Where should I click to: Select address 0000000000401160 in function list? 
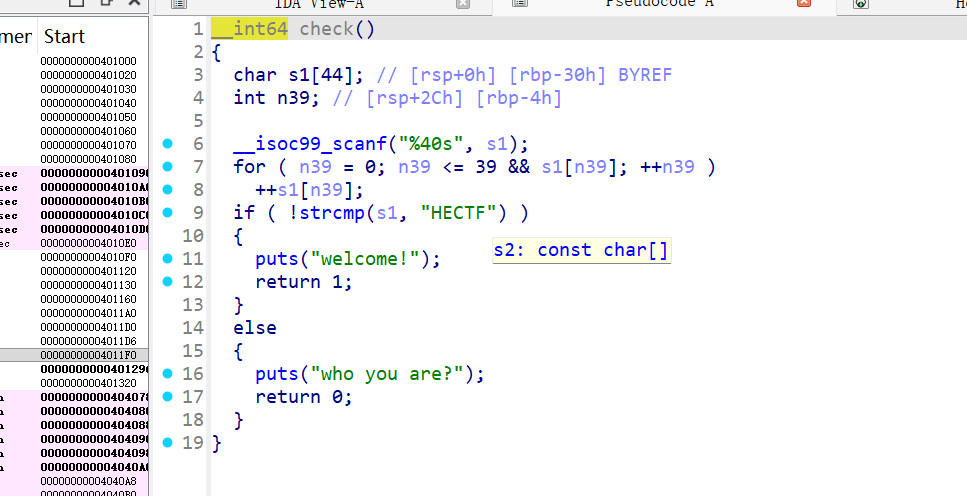(x=89, y=299)
